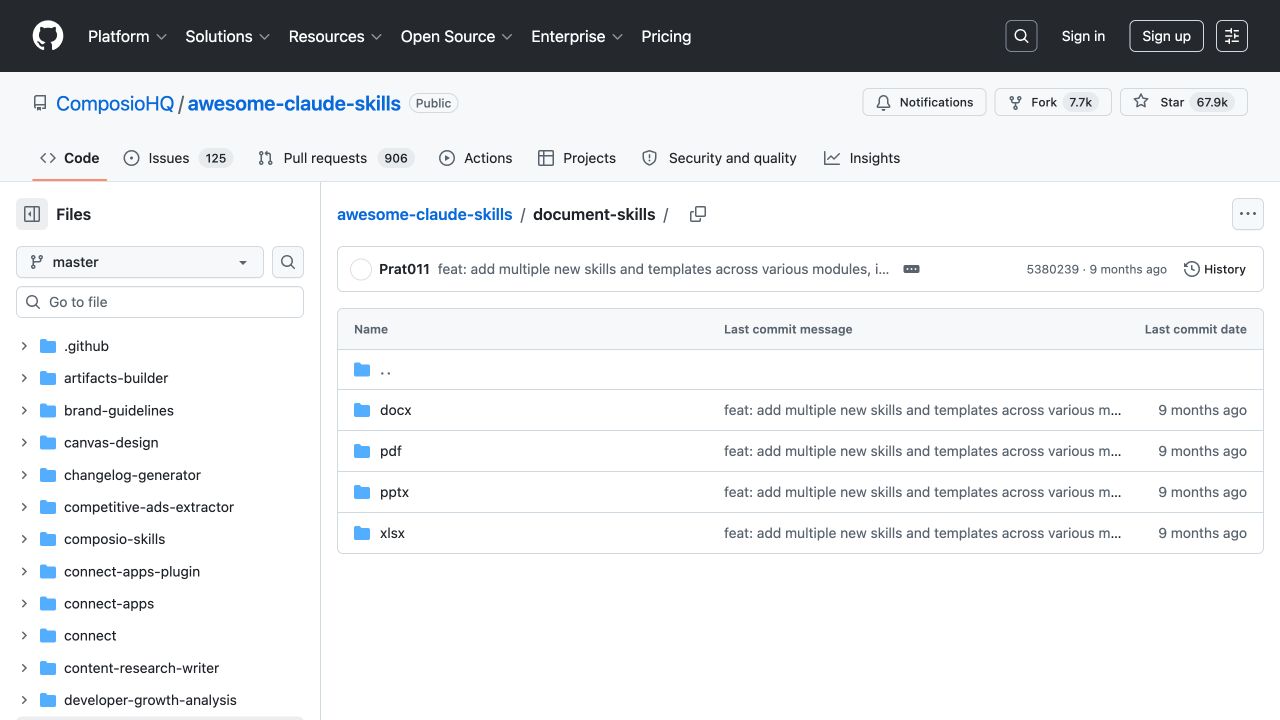Open the master branch selector

(x=140, y=262)
